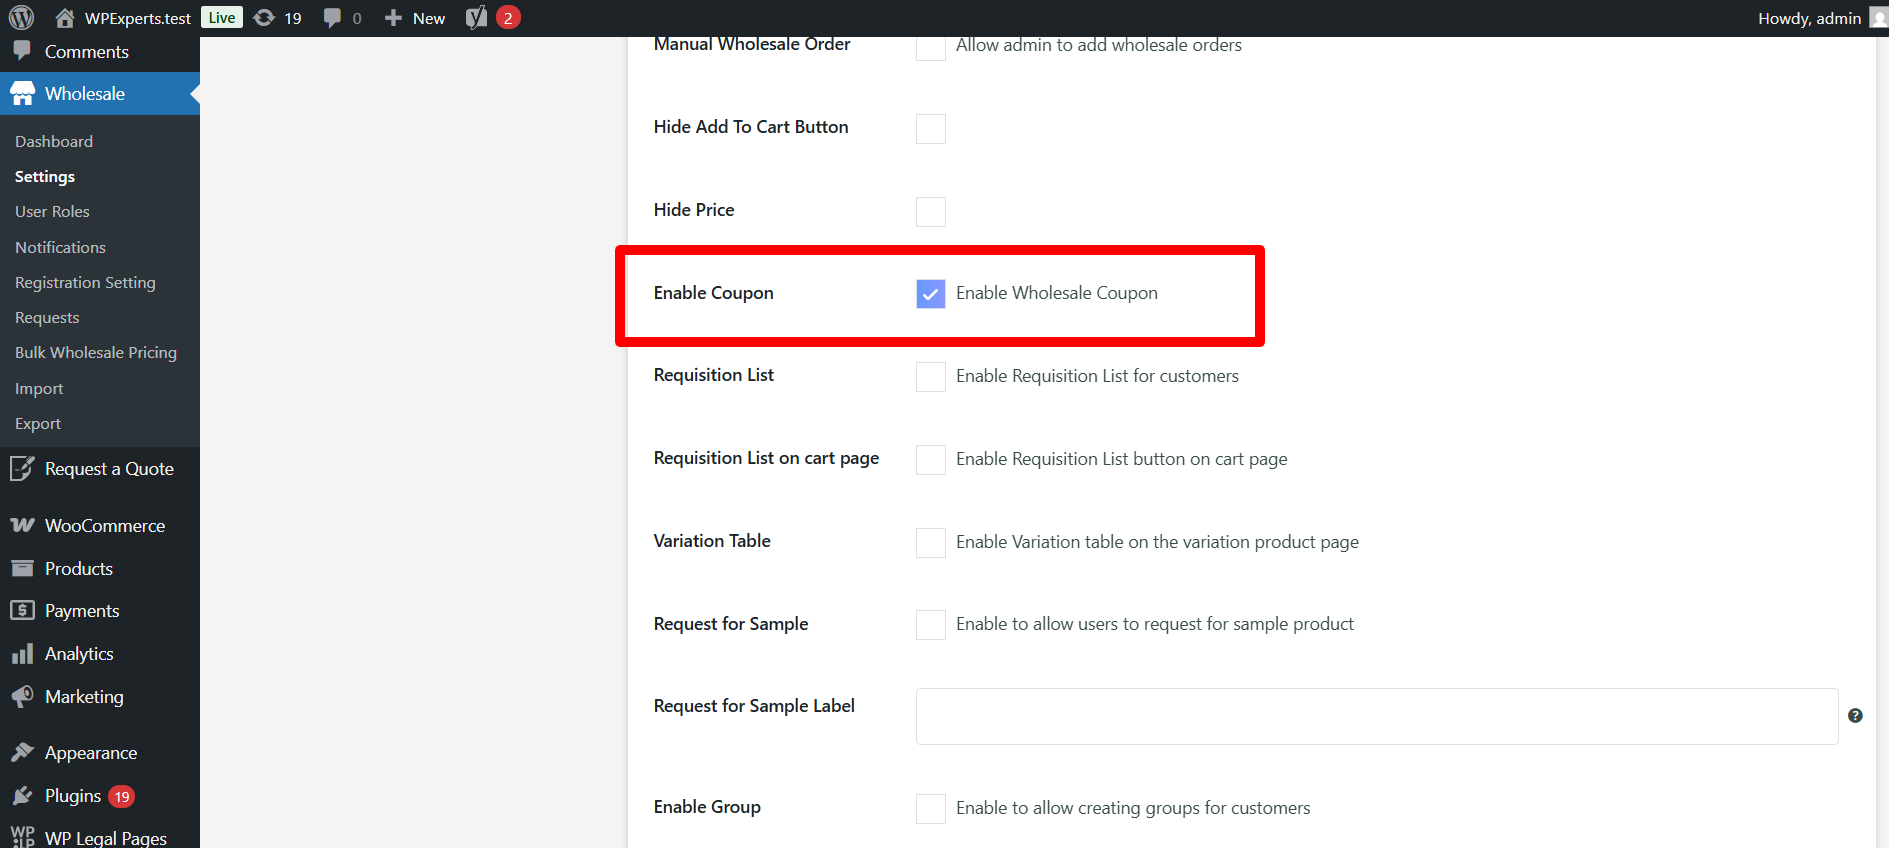Click 'Enable Requisition List for customers' label
This screenshot has width=1889, height=848.
(x=1097, y=376)
